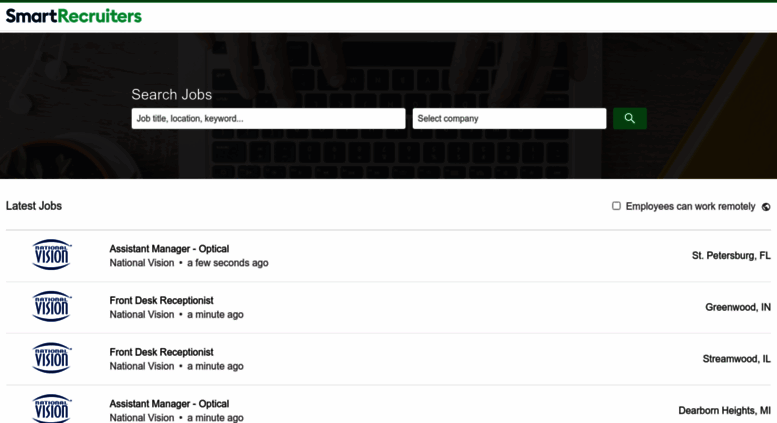Open Assistant Manager - Optical in St. Petersburg
Screen dimensions: 777x423
click(x=169, y=249)
